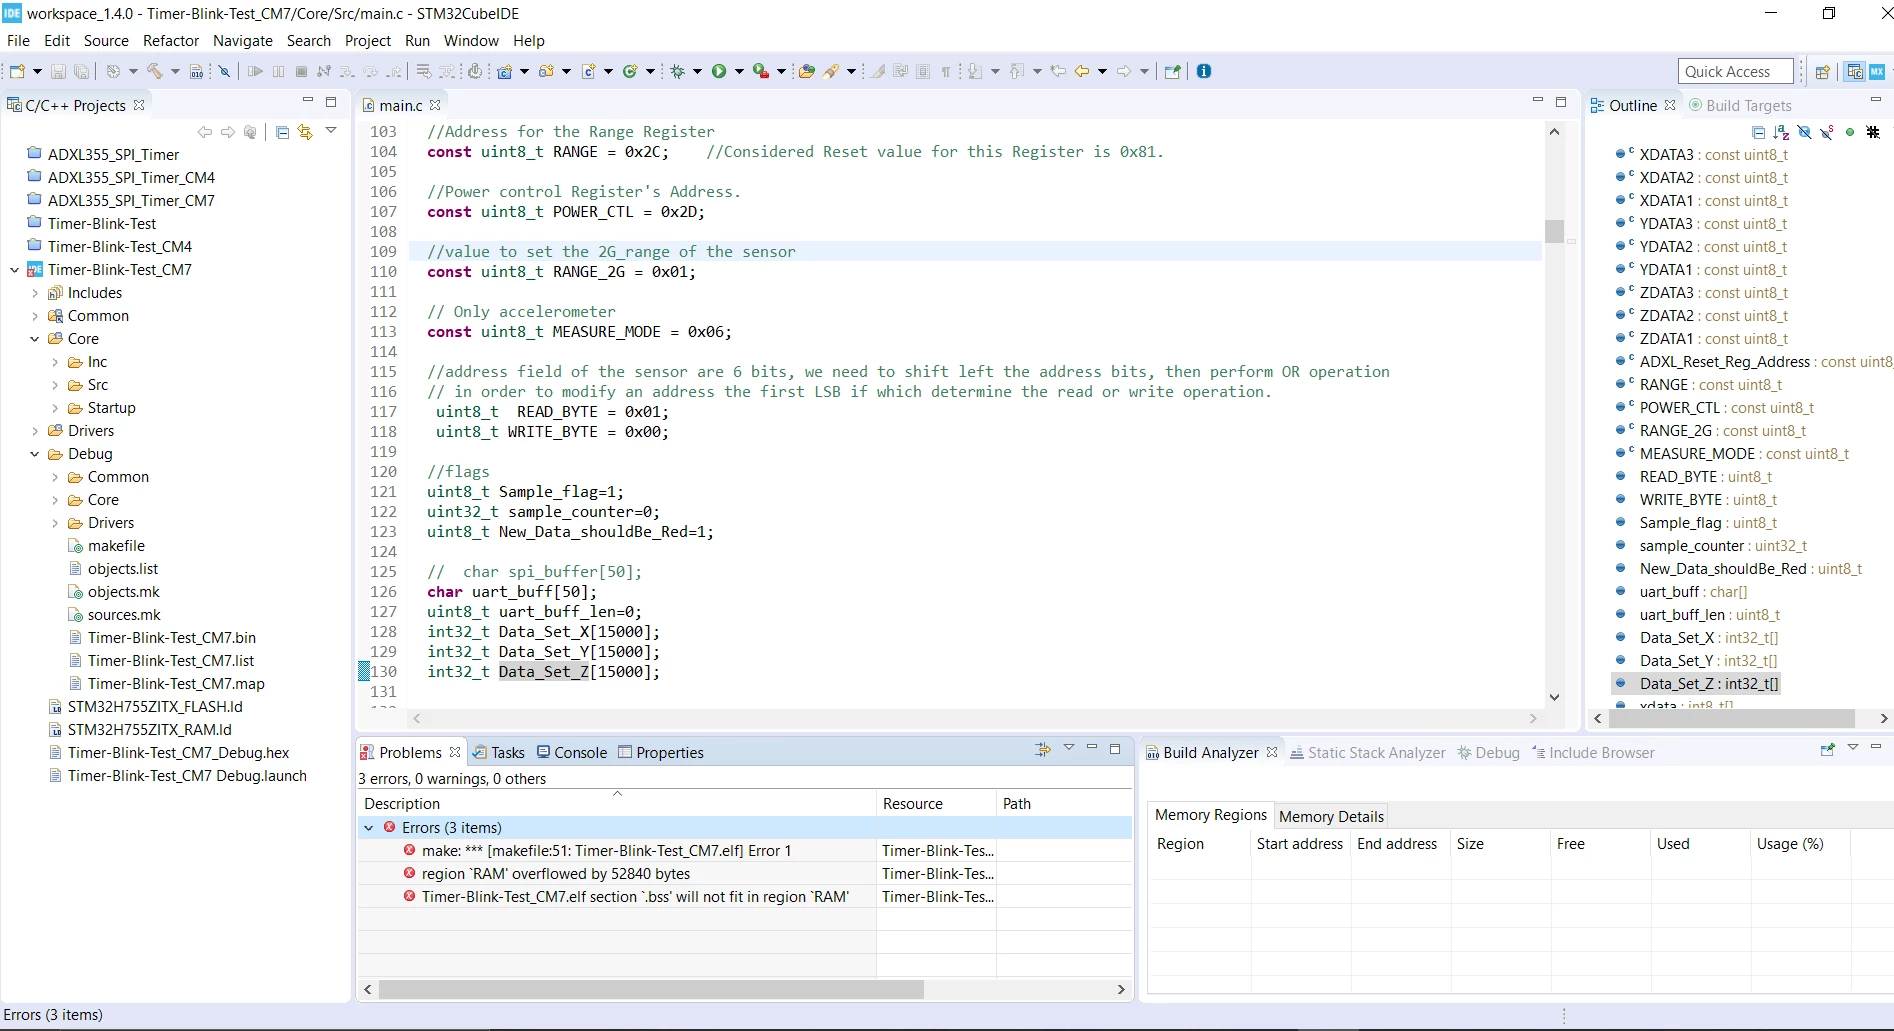The image size is (1894, 1031).
Task: Open the File menu
Action: (x=18, y=41)
